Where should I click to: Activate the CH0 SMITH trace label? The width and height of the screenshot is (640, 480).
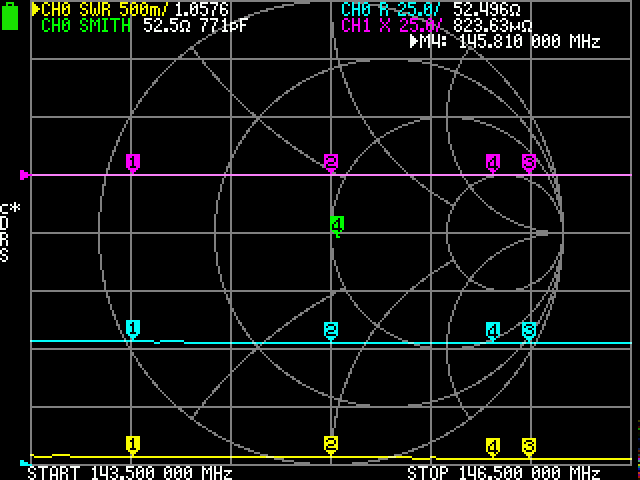(86, 25)
